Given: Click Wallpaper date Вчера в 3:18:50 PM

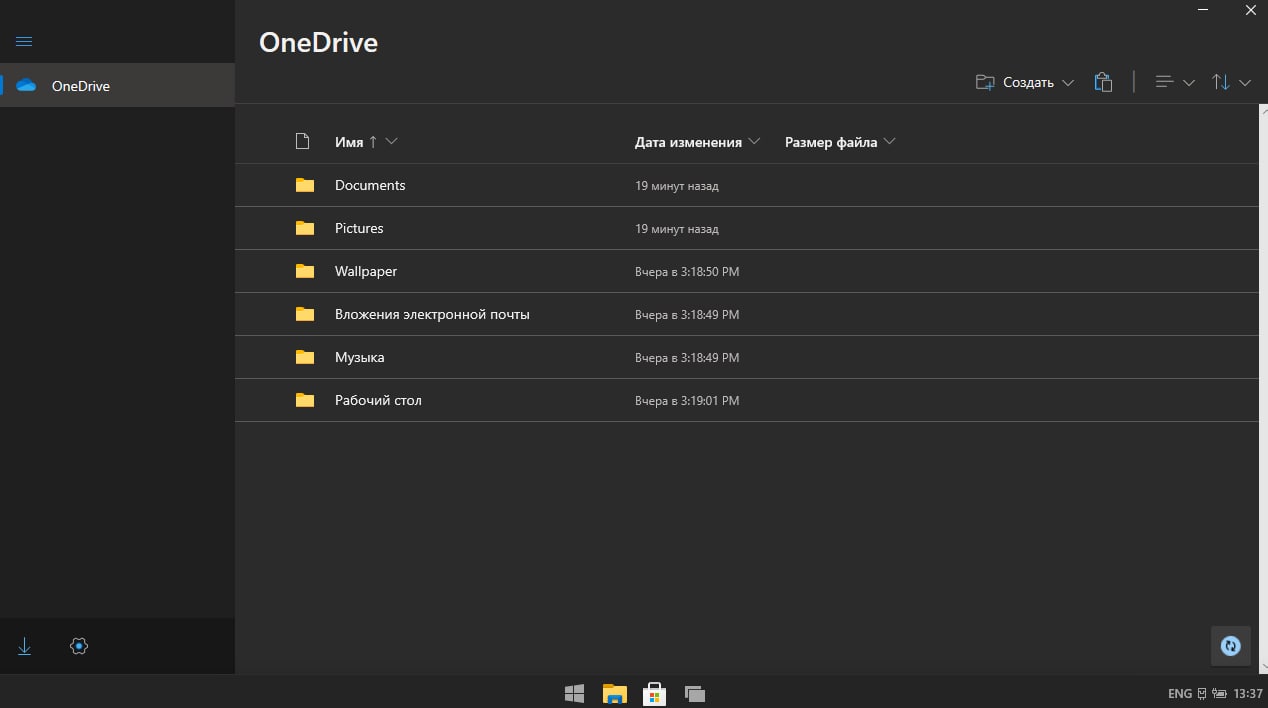Looking at the screenshot, I should click(x=687, y=272).
